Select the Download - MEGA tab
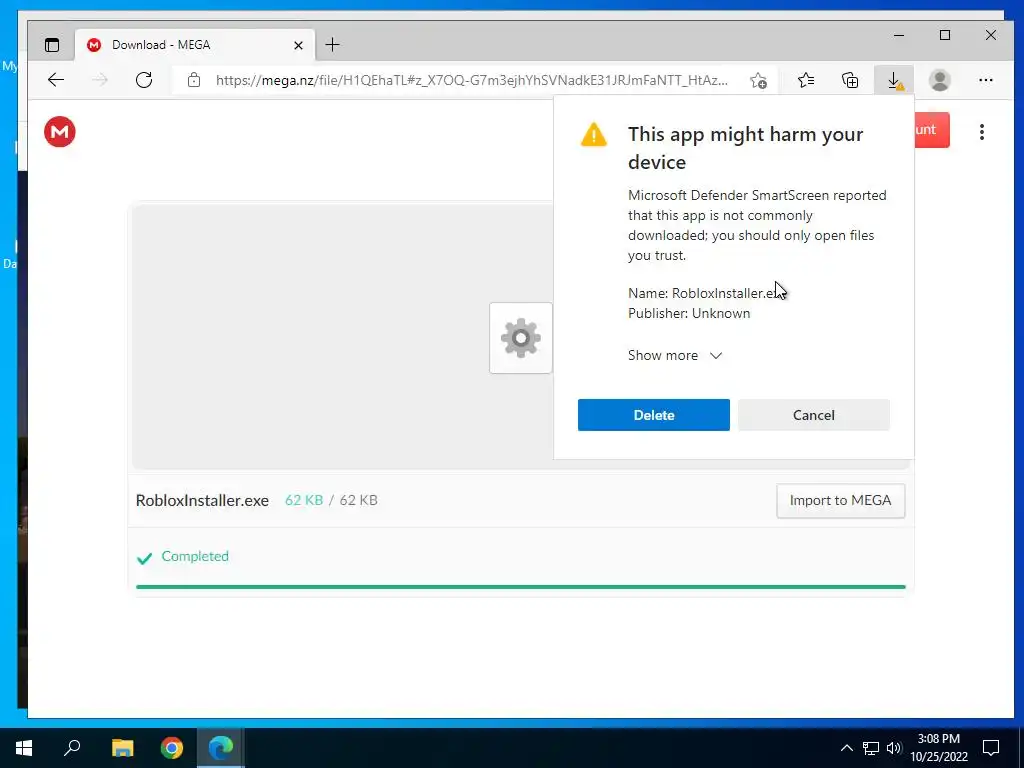Image resolution: width=1024 pixels, height=768 pixels. tap(194, 44)
